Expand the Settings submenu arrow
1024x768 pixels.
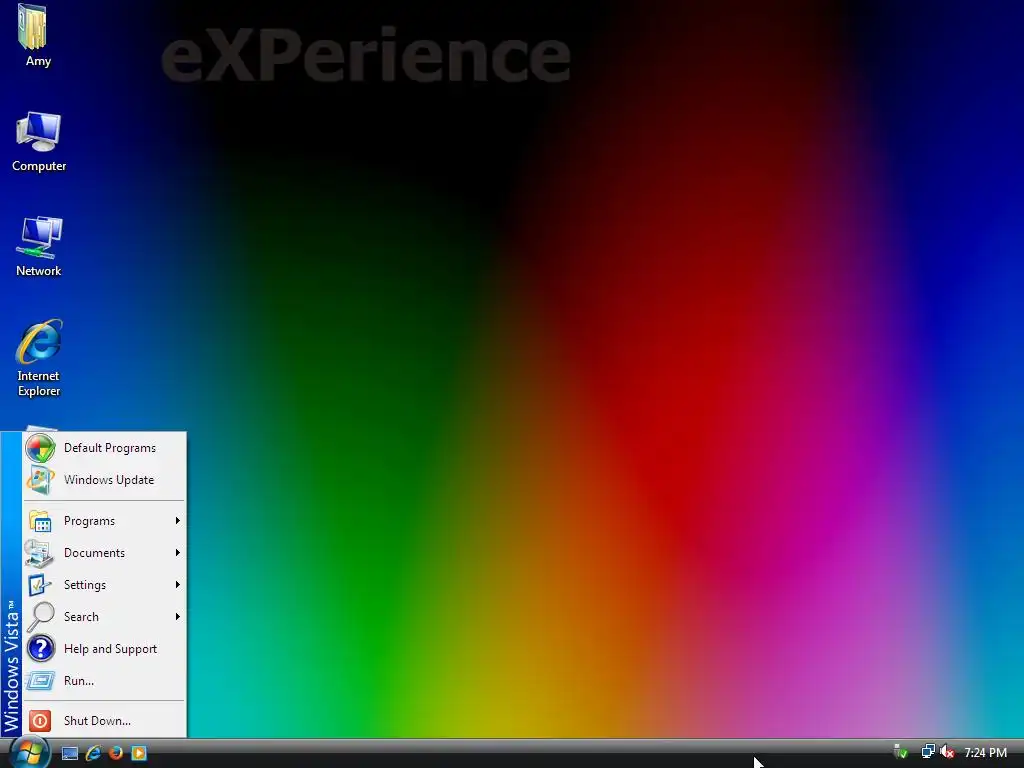(178, 585)
